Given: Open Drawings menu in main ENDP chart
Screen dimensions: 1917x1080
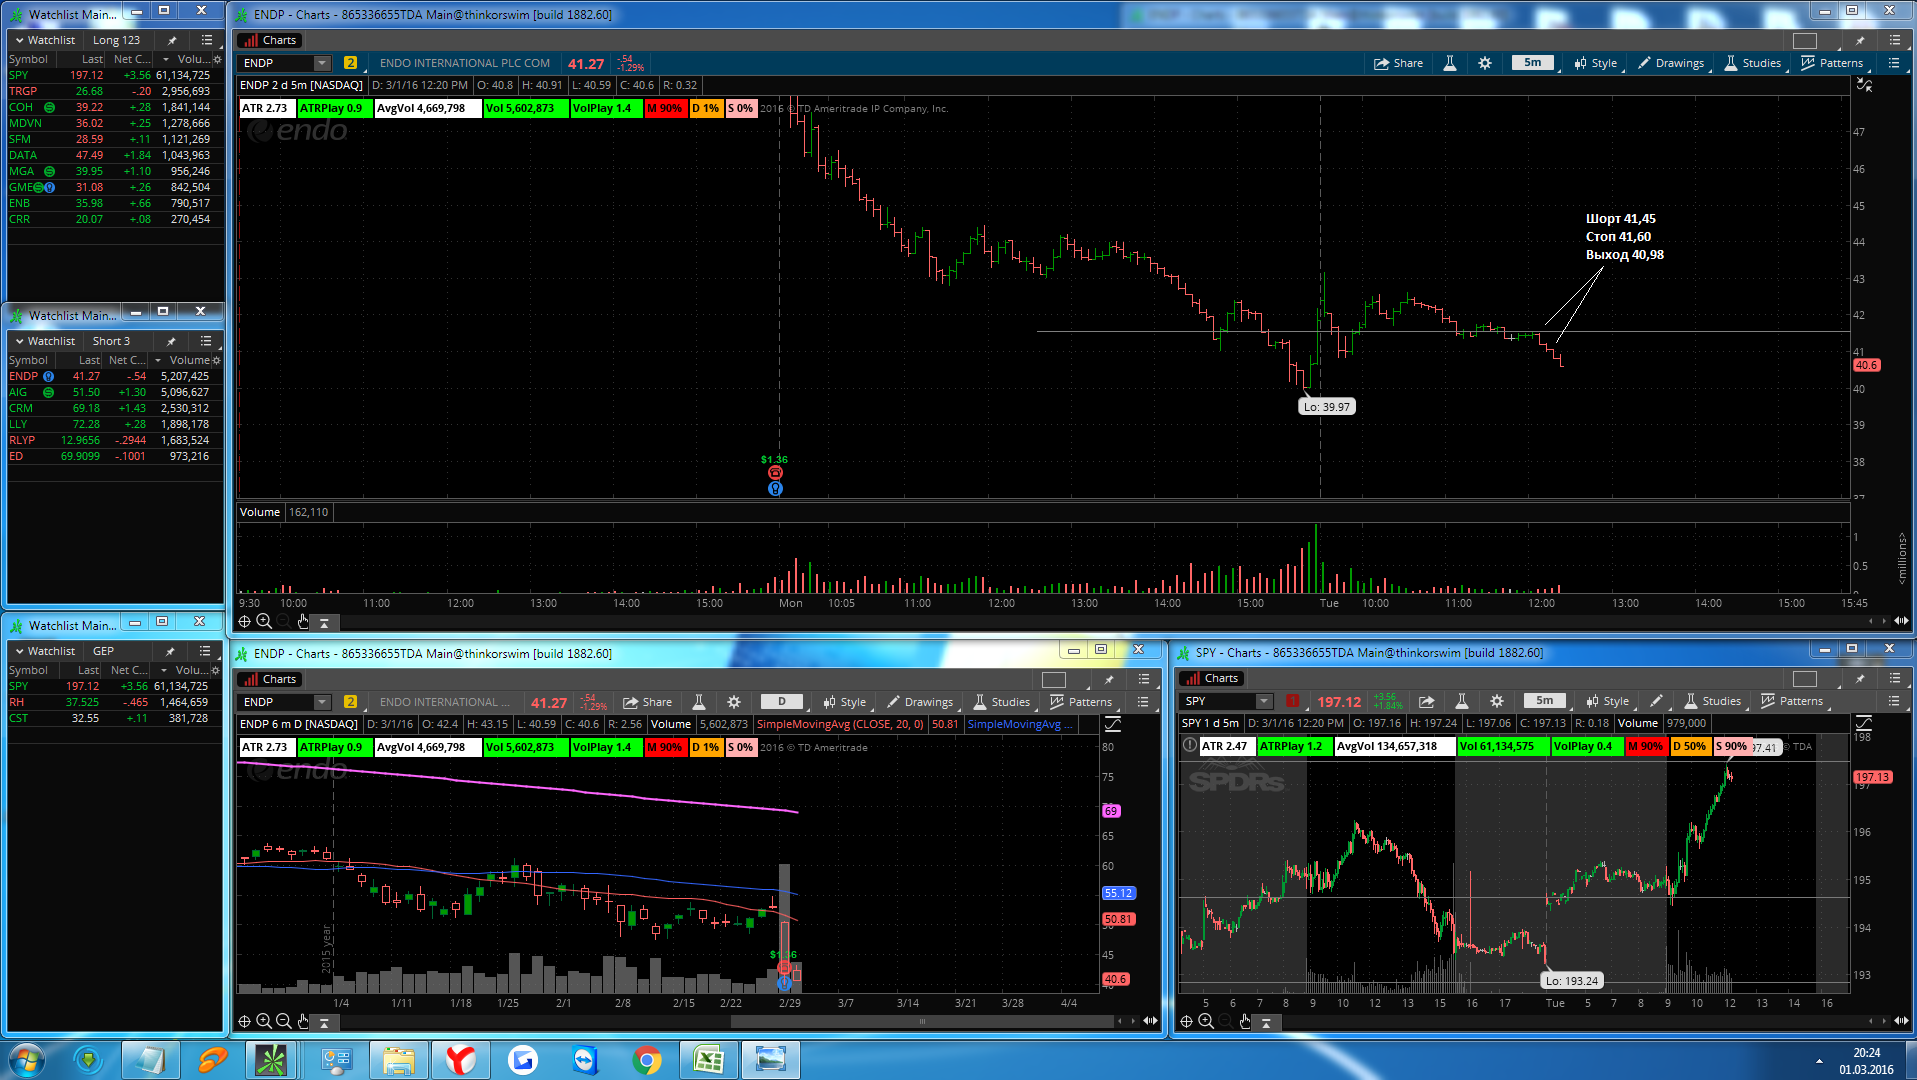Looking at the screenshot, I should (1671, 63).
